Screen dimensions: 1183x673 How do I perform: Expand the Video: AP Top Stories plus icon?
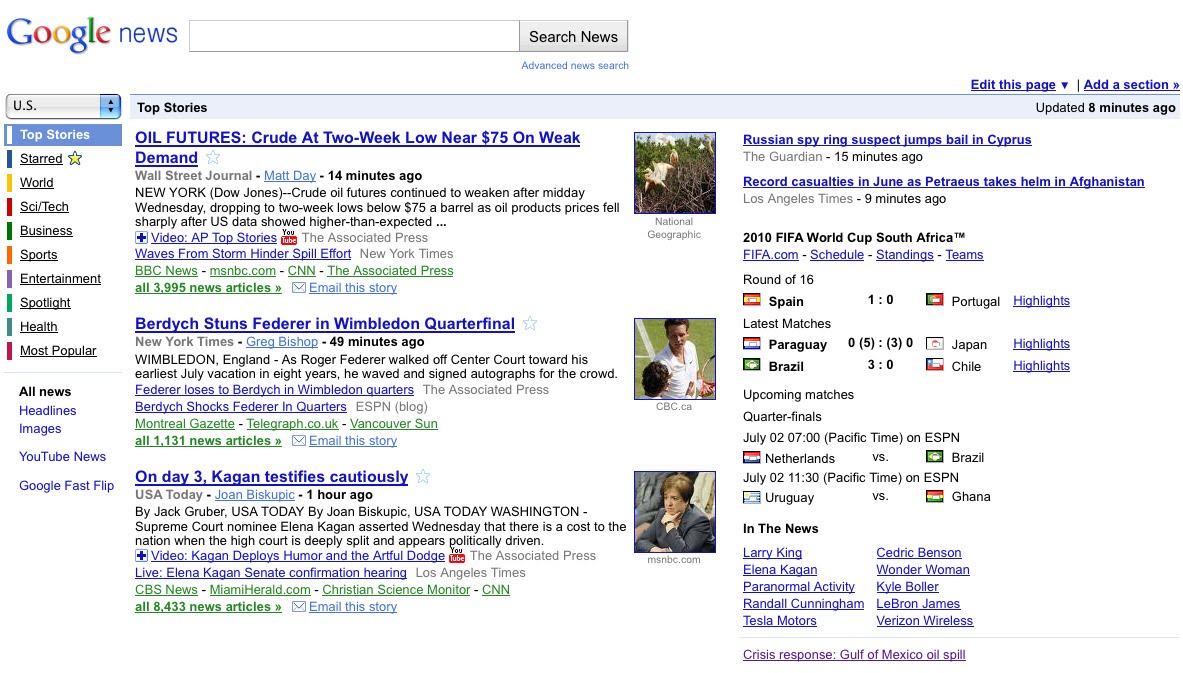pyautogui.click(x=141, y=238)
